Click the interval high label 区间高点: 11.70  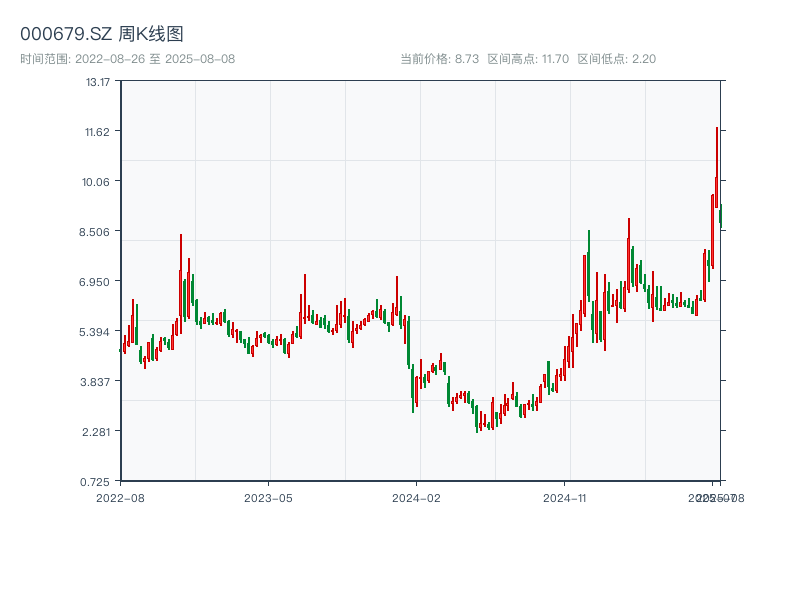click(528, 59)
